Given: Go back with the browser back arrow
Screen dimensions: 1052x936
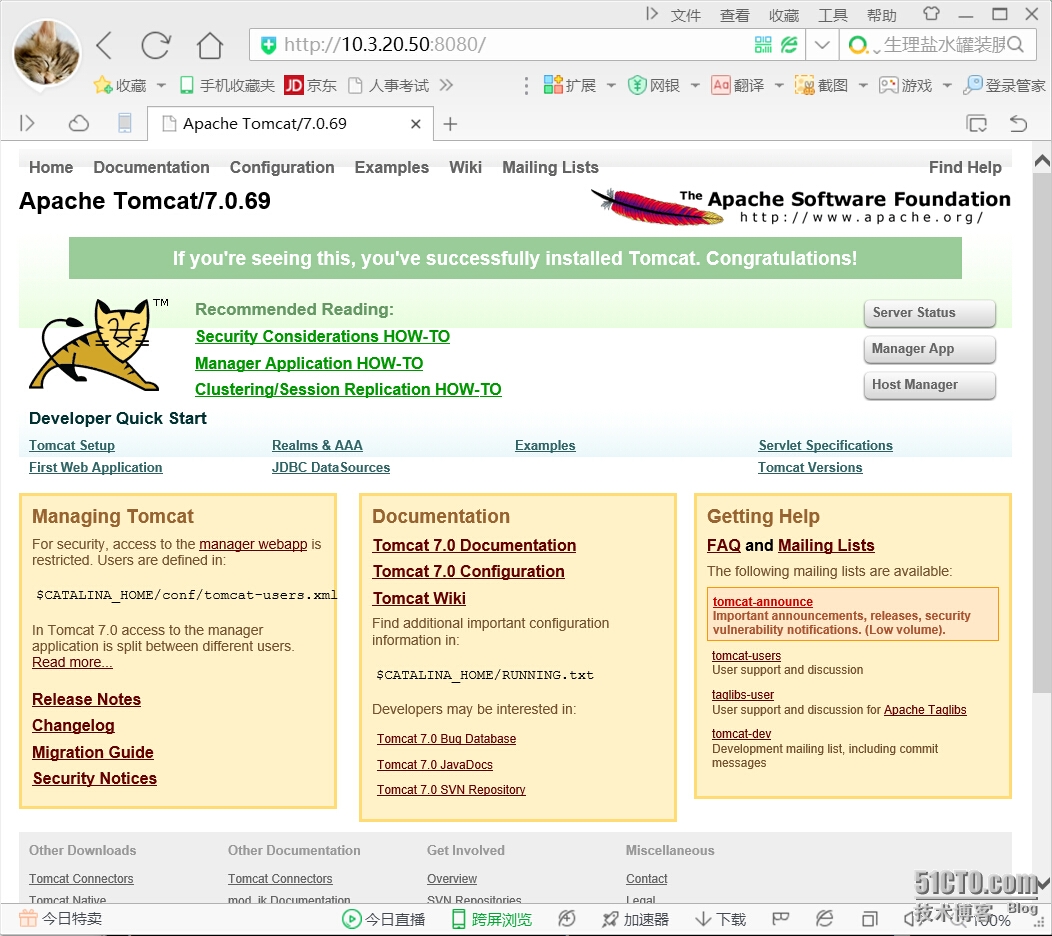Looking at the screenshot, I should (x=105, y=46).
